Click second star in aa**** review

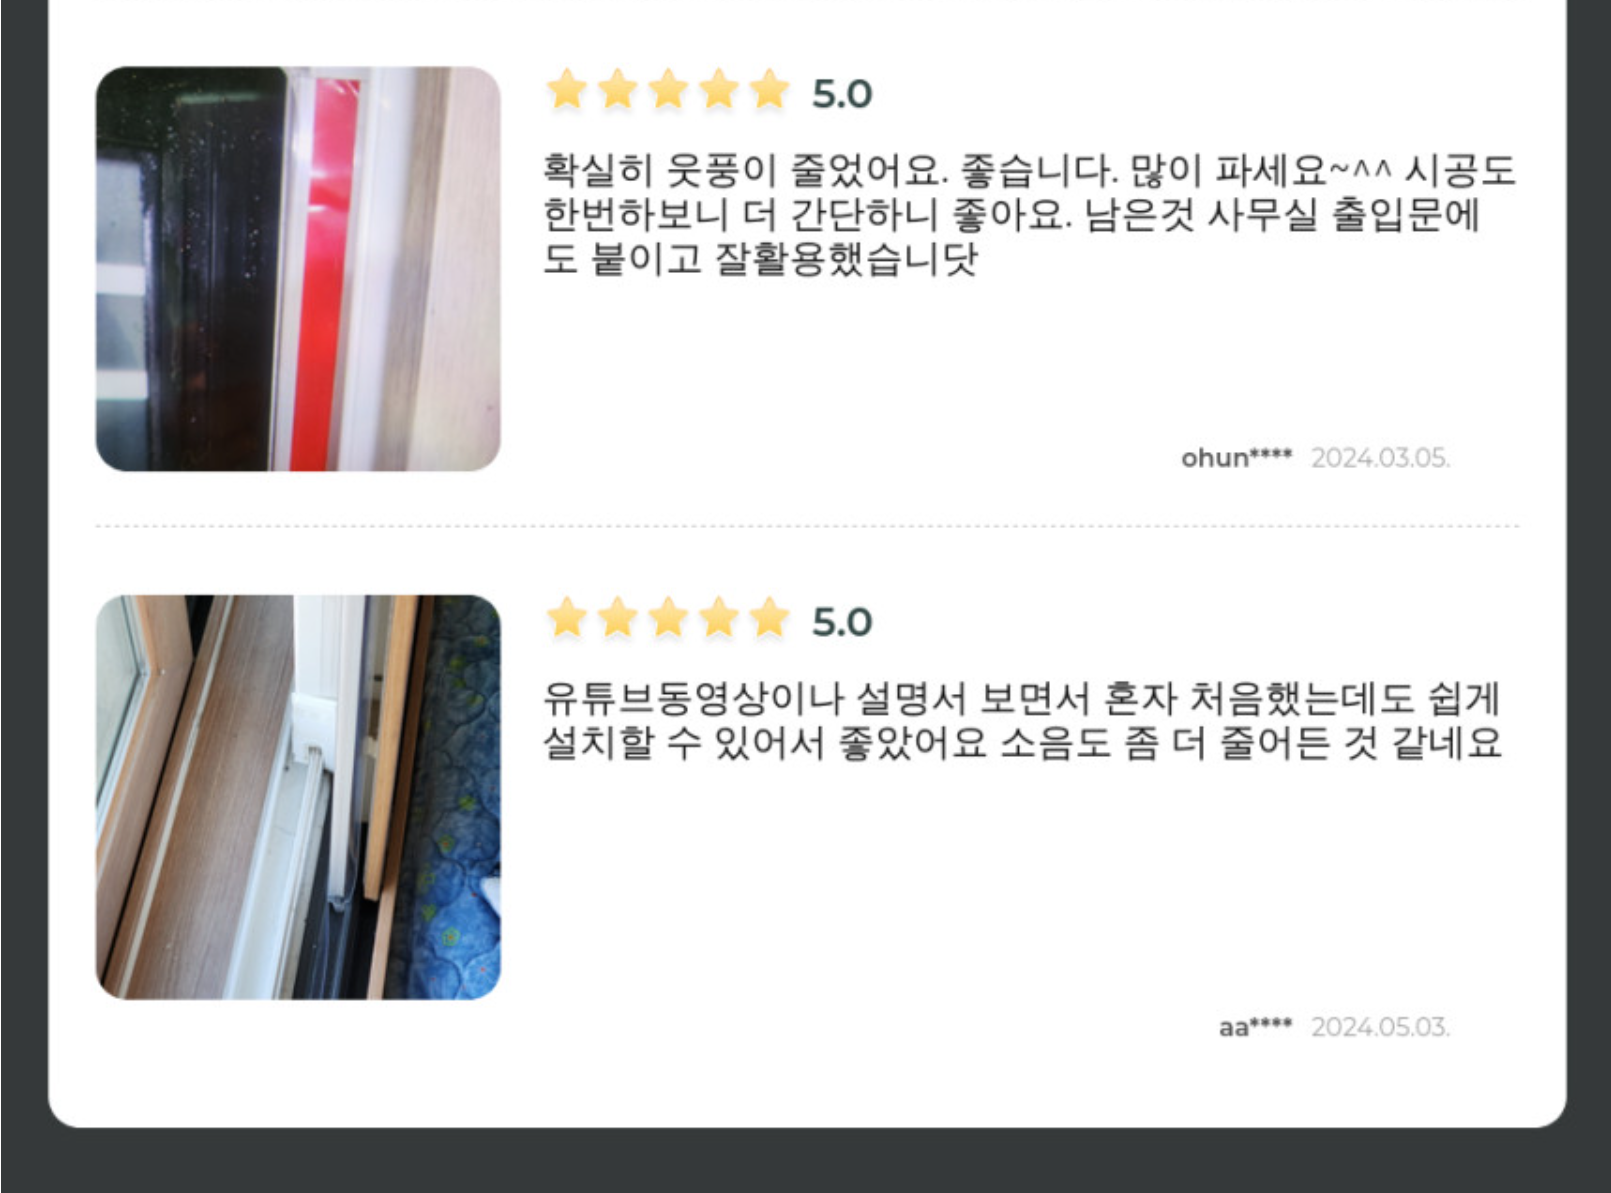click(618, 618)
